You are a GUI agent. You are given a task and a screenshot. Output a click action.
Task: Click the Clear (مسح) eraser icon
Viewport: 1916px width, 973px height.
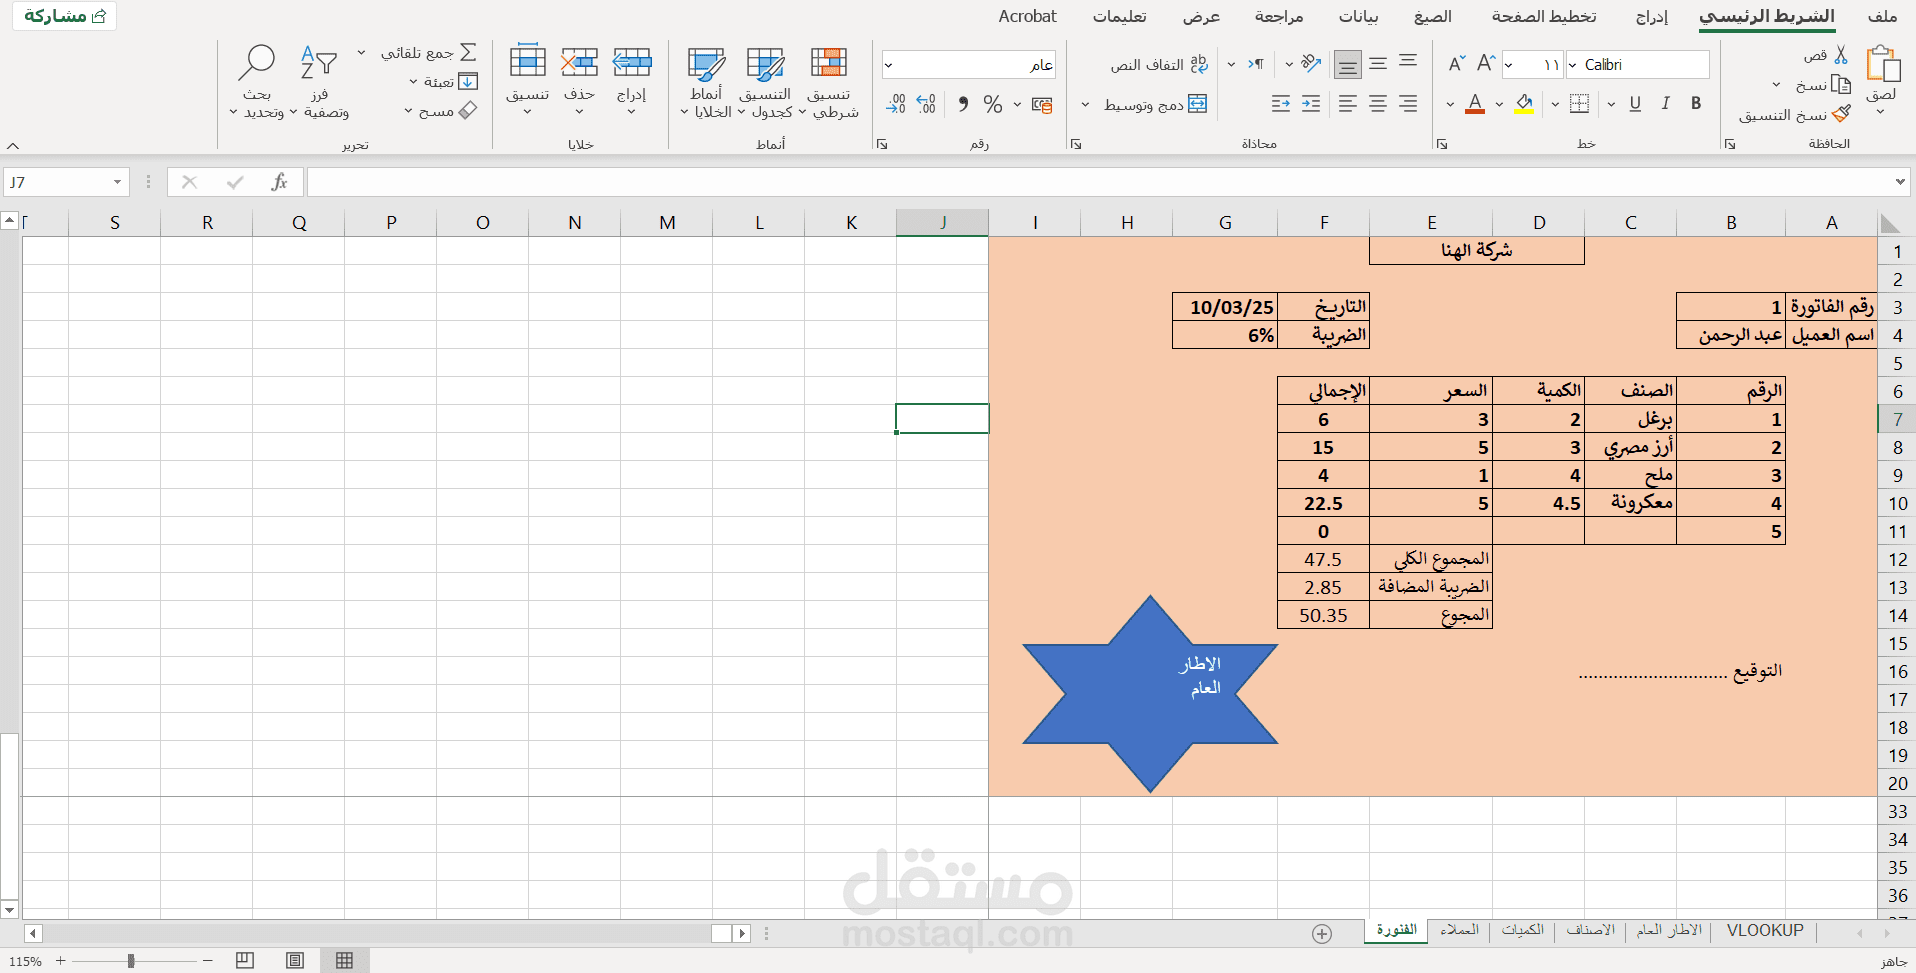tap(467, 111)
